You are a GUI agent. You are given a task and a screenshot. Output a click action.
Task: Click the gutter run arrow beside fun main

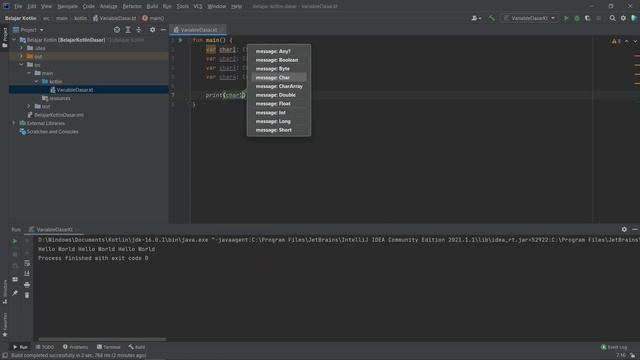pos(180,40)
